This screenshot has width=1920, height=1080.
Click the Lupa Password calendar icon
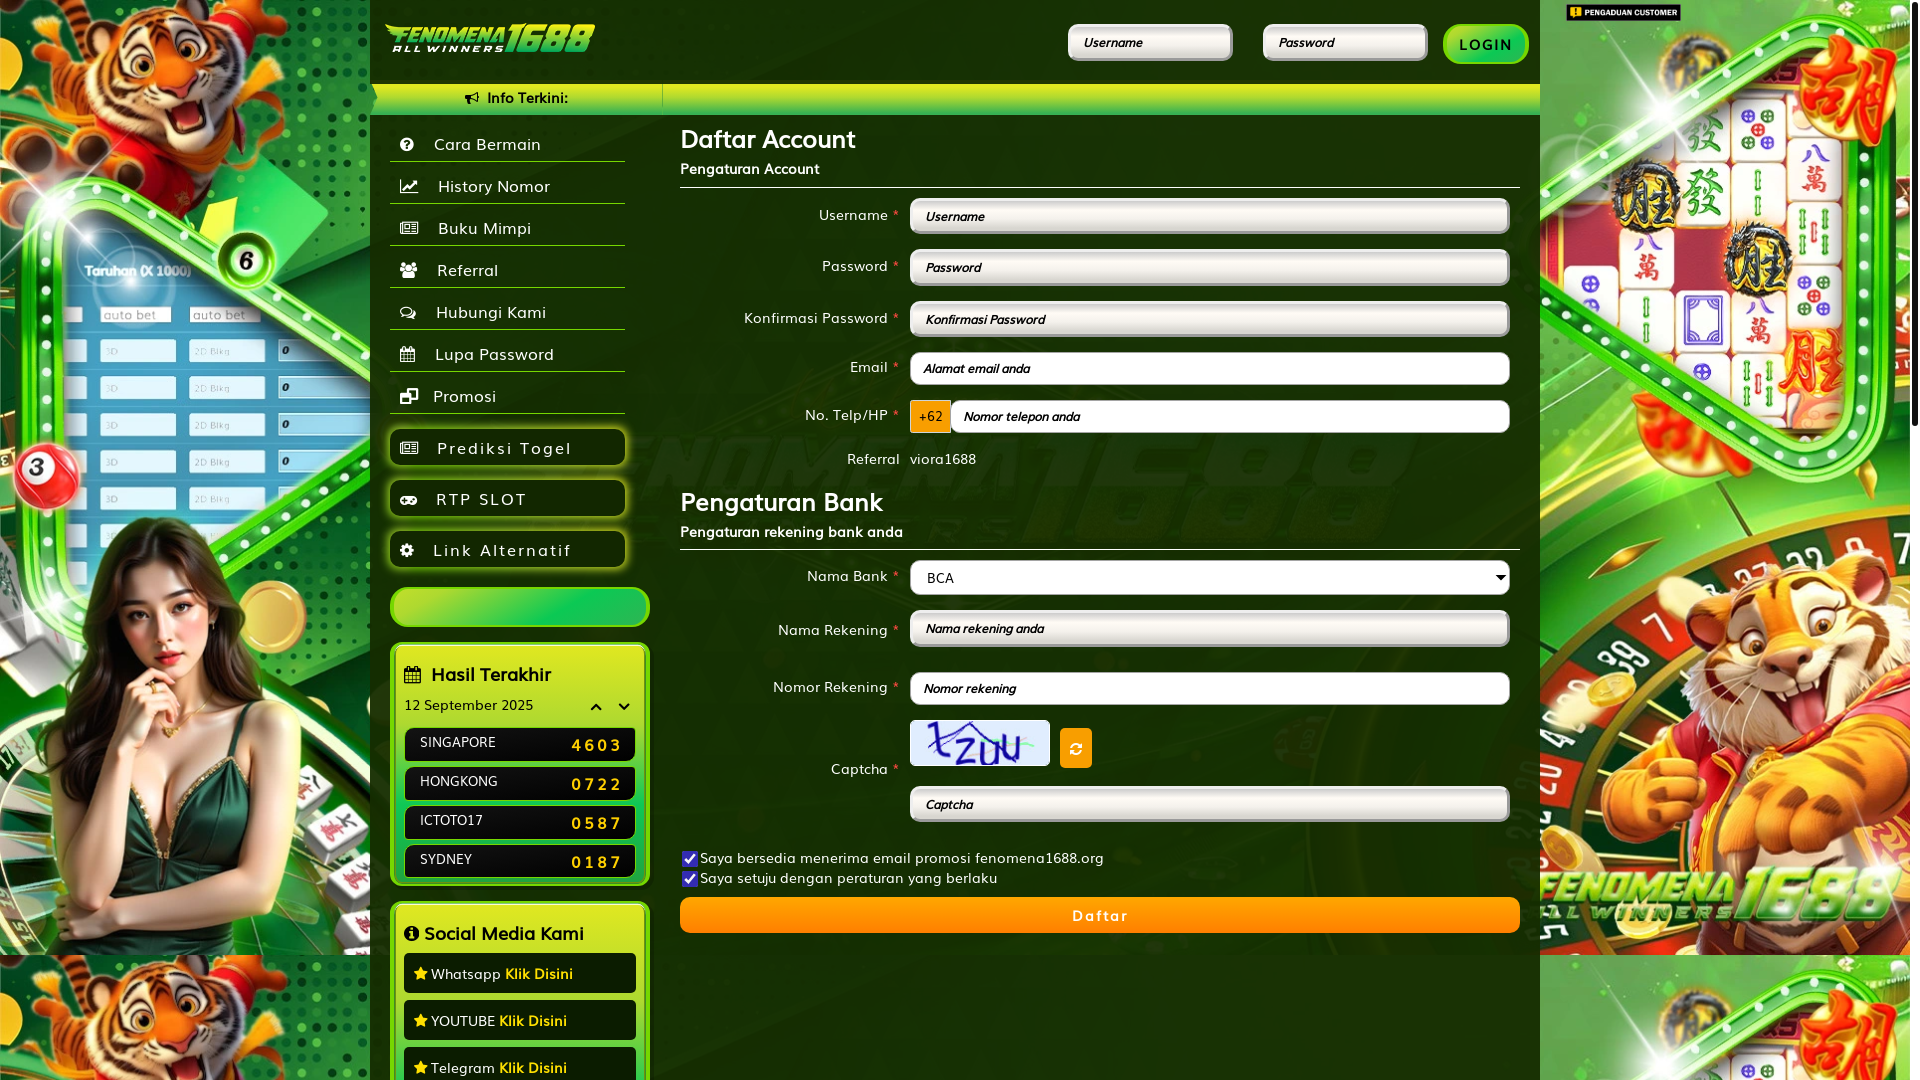point(407,355)
